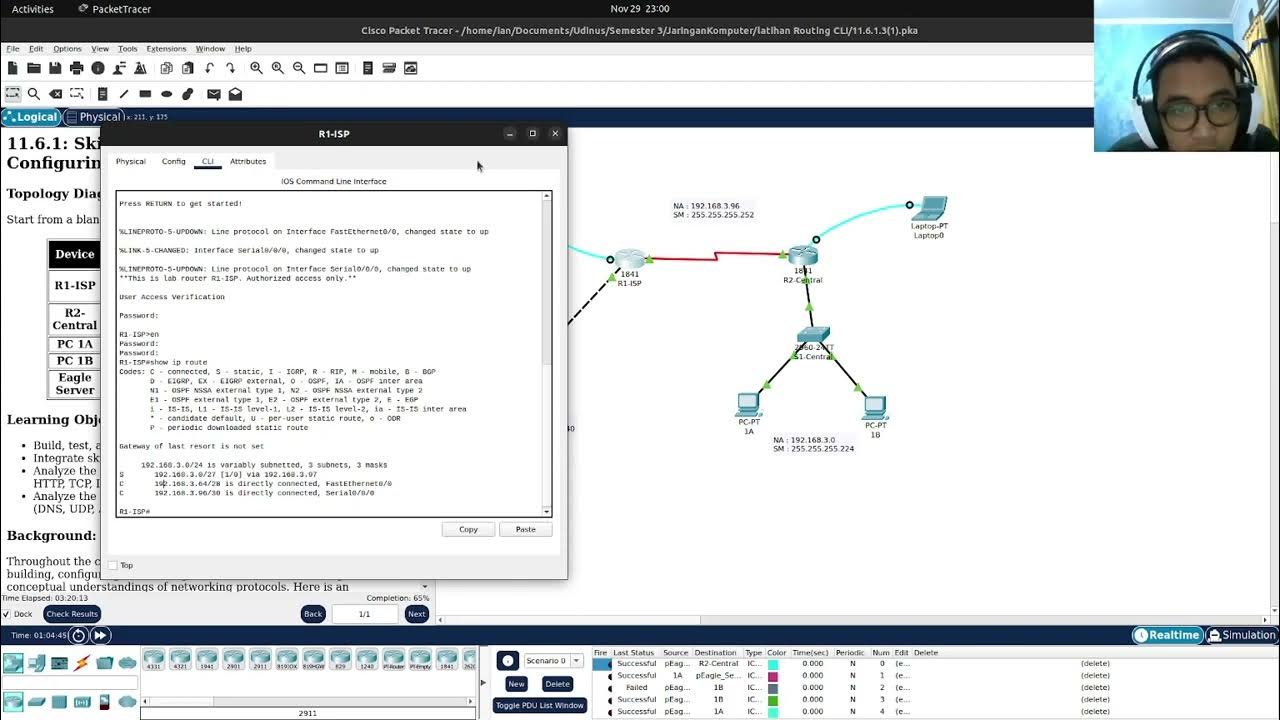Click the R2-Central router on workspace
The image size is (1280, 720).
[x=803, y=256]
